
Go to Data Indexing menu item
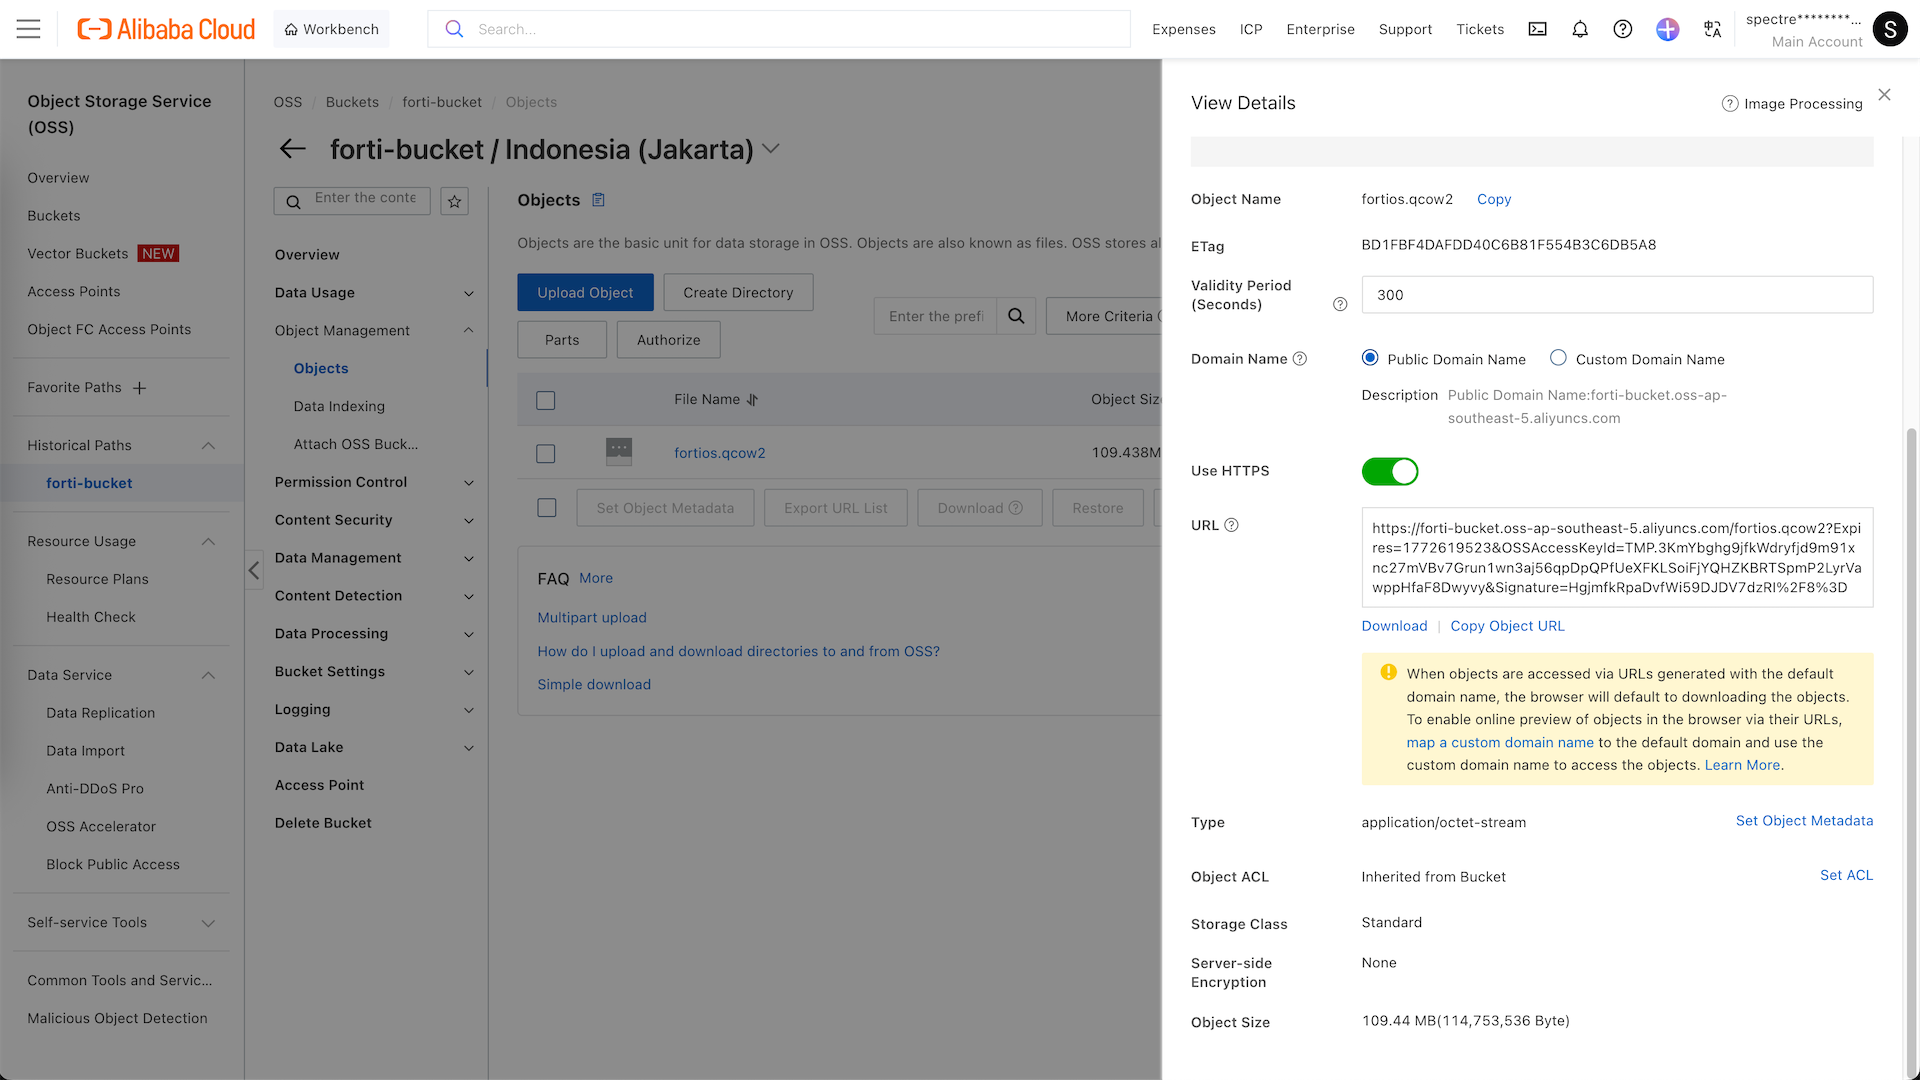coord(339,406)
